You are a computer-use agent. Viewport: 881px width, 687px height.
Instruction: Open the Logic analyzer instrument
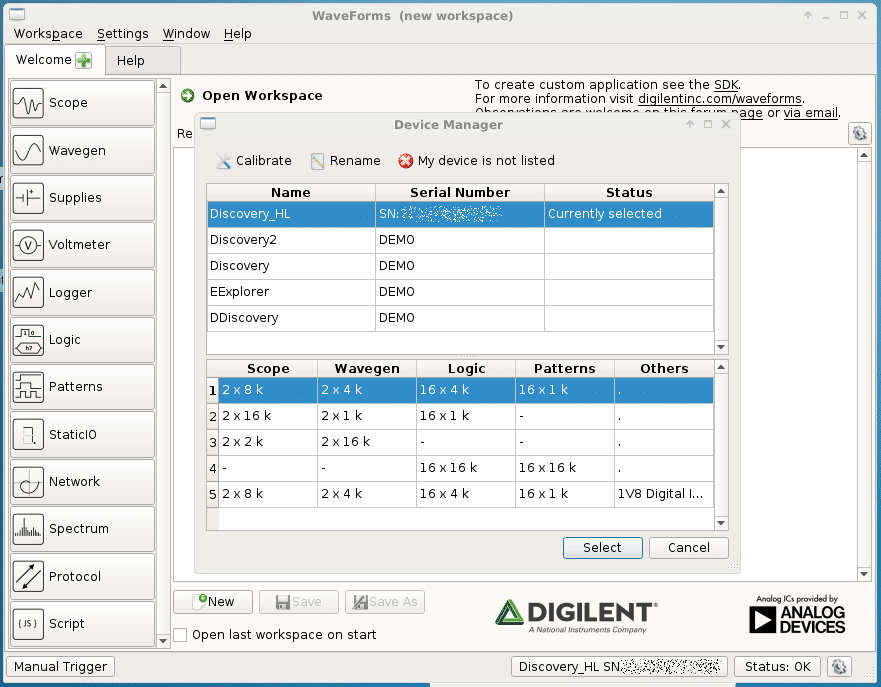click(82, 340)
